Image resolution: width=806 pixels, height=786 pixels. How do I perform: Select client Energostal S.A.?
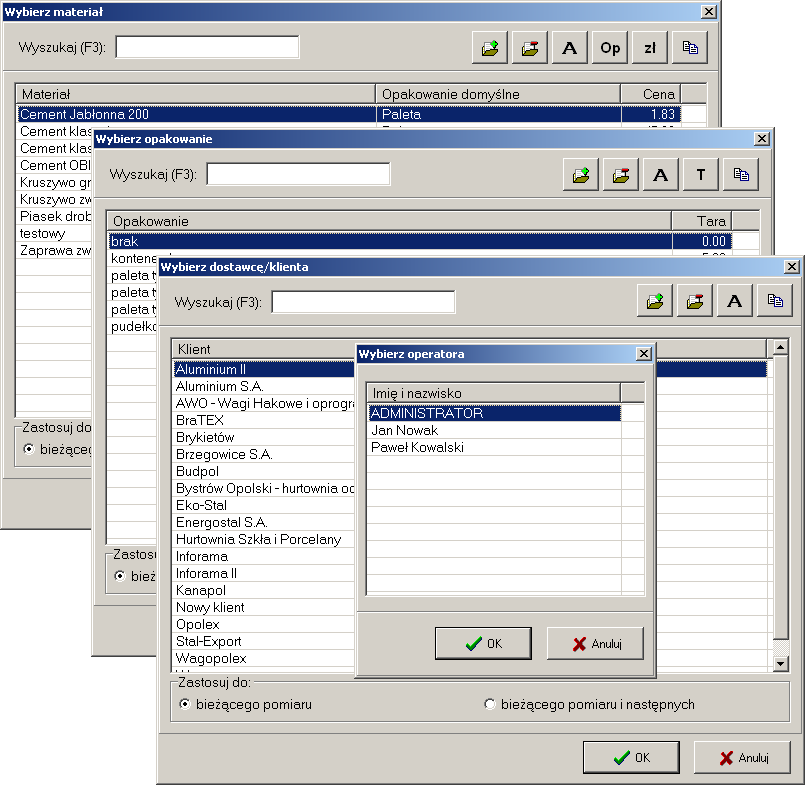click(x=264, y=522)
